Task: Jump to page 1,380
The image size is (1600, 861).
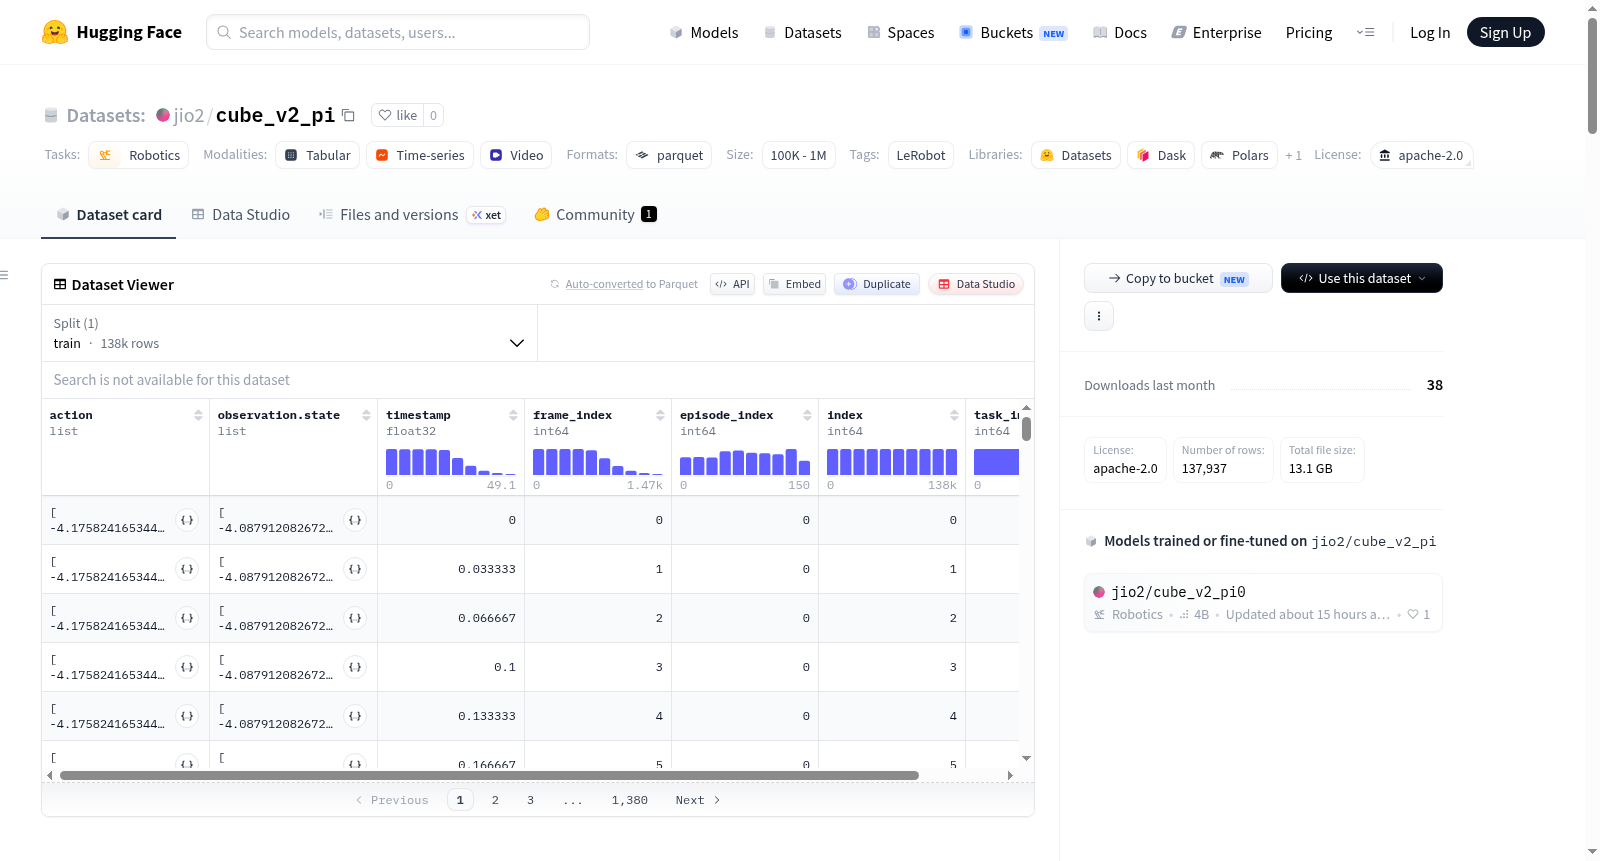Action: [630, 800]
